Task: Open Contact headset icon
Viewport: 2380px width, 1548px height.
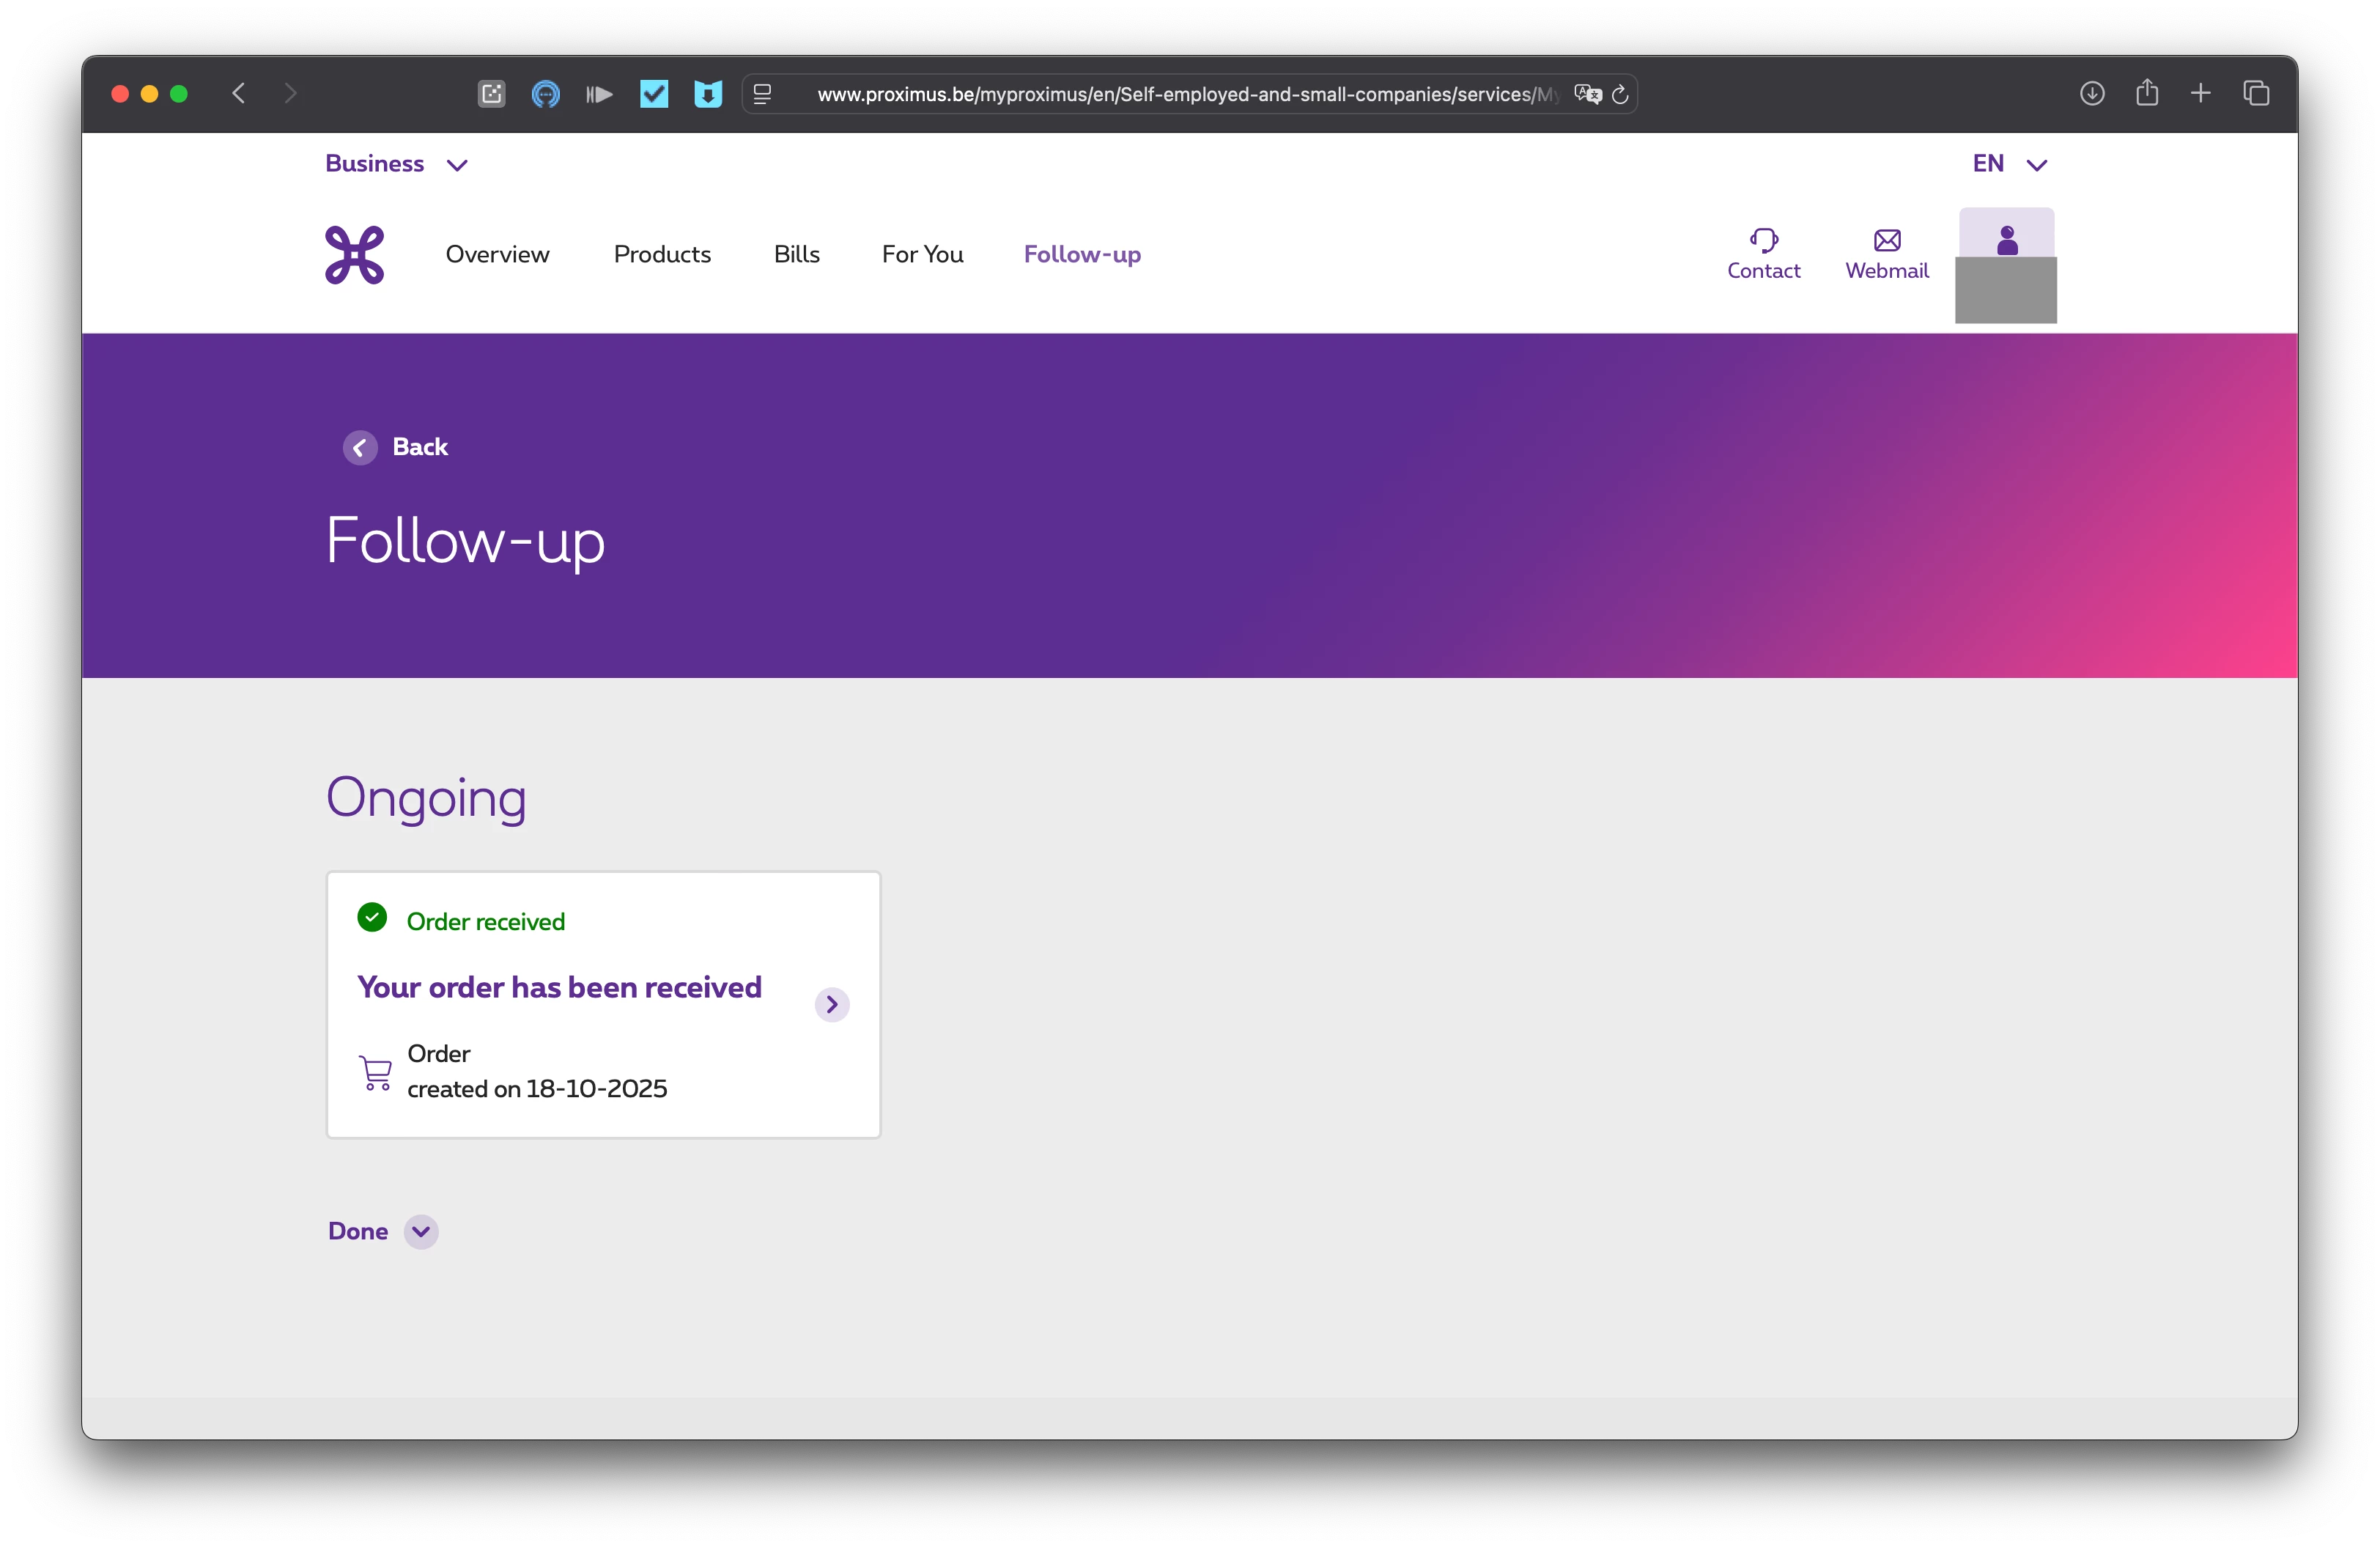Action: coord(1763,240)
